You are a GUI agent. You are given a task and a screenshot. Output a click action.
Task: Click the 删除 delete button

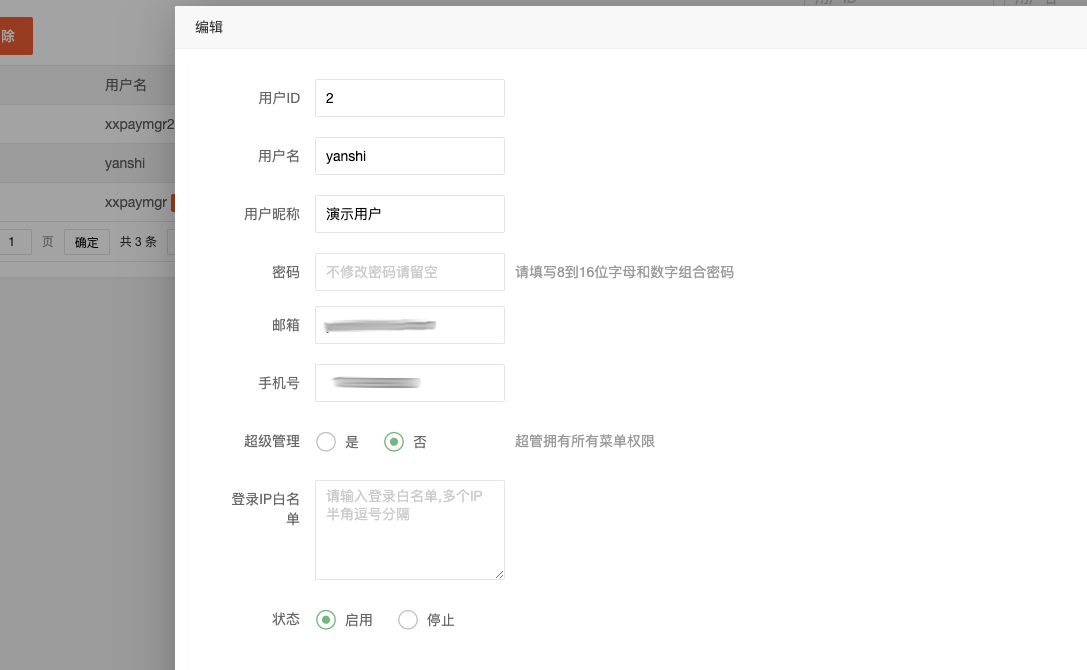click(13, 35)
